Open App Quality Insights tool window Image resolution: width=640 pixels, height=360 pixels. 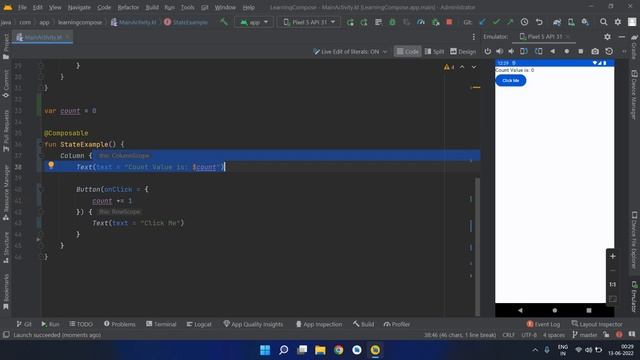tap(253, 324)
